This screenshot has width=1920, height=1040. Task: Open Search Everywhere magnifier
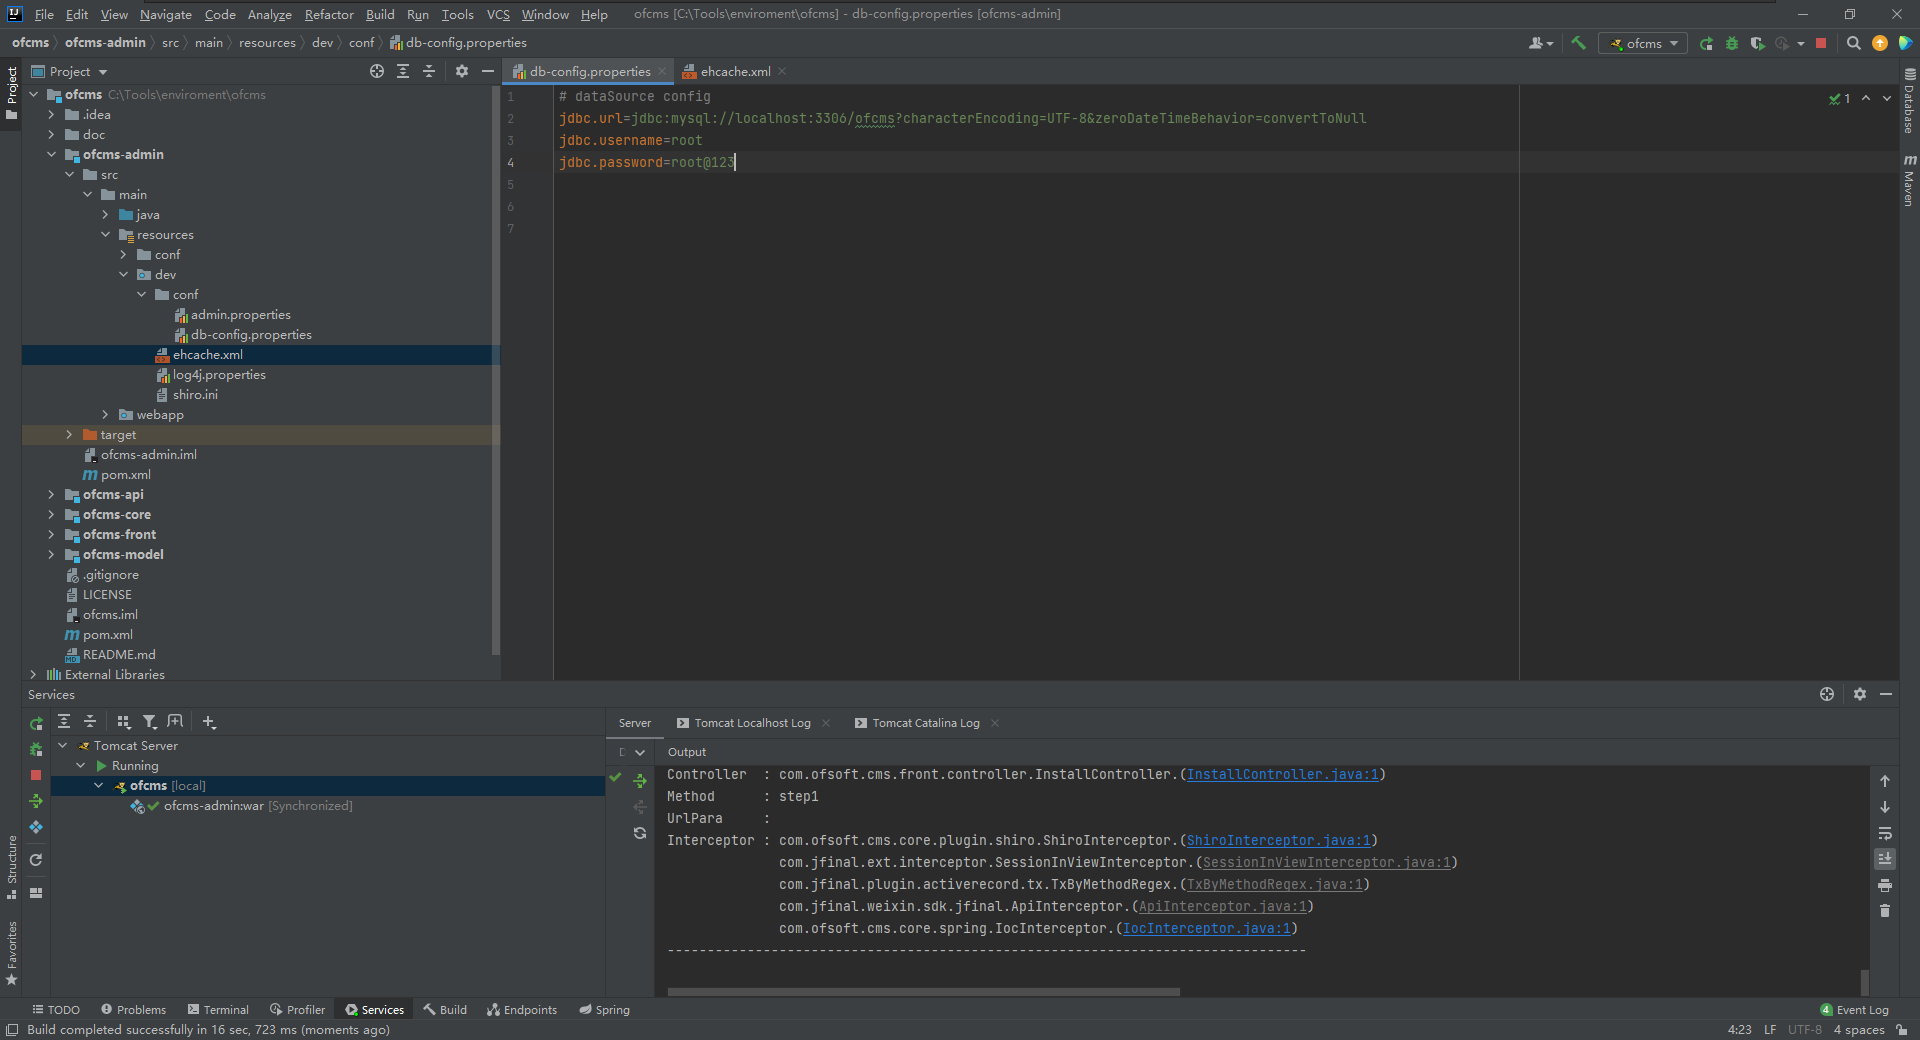pyautogui.click(x=1853, y=43)
